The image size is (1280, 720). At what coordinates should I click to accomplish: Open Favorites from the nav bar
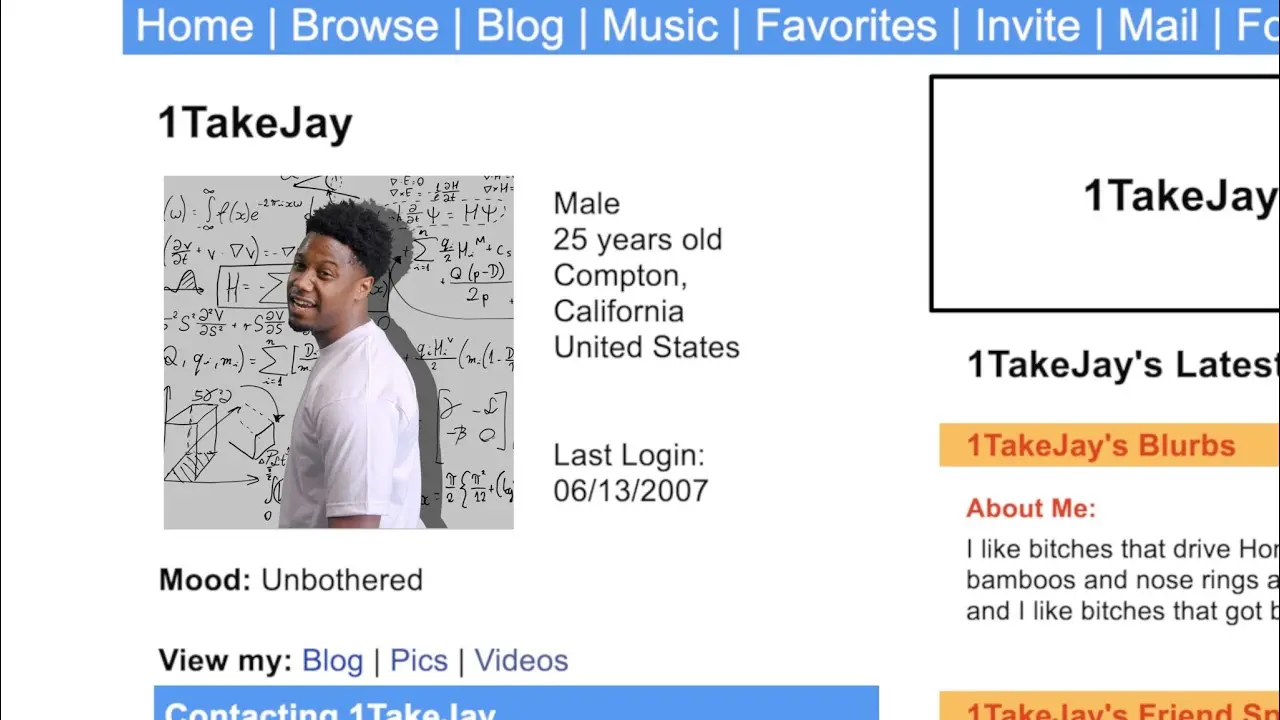click(x=846, y=25)
